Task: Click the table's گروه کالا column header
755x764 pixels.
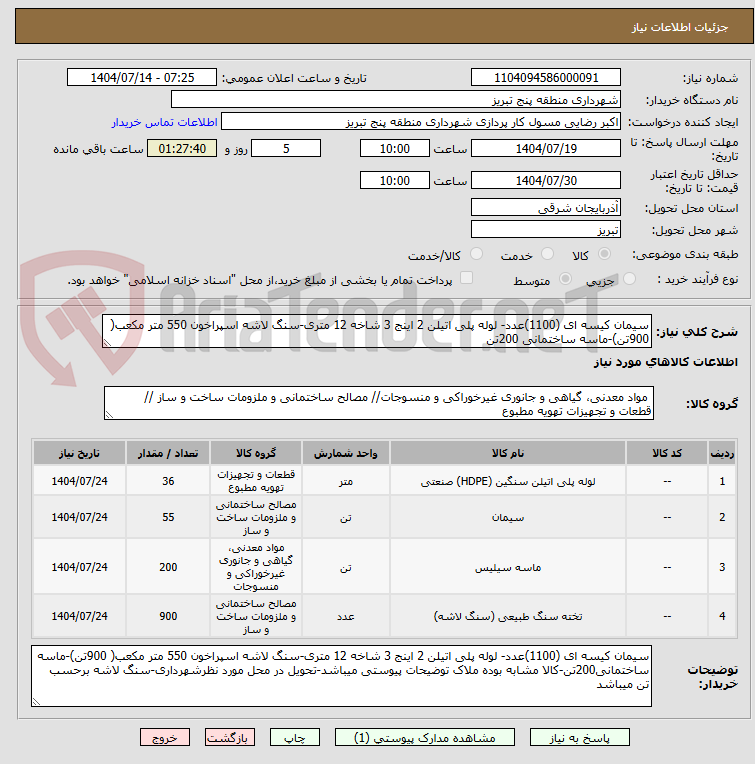Action: point(256,453)
